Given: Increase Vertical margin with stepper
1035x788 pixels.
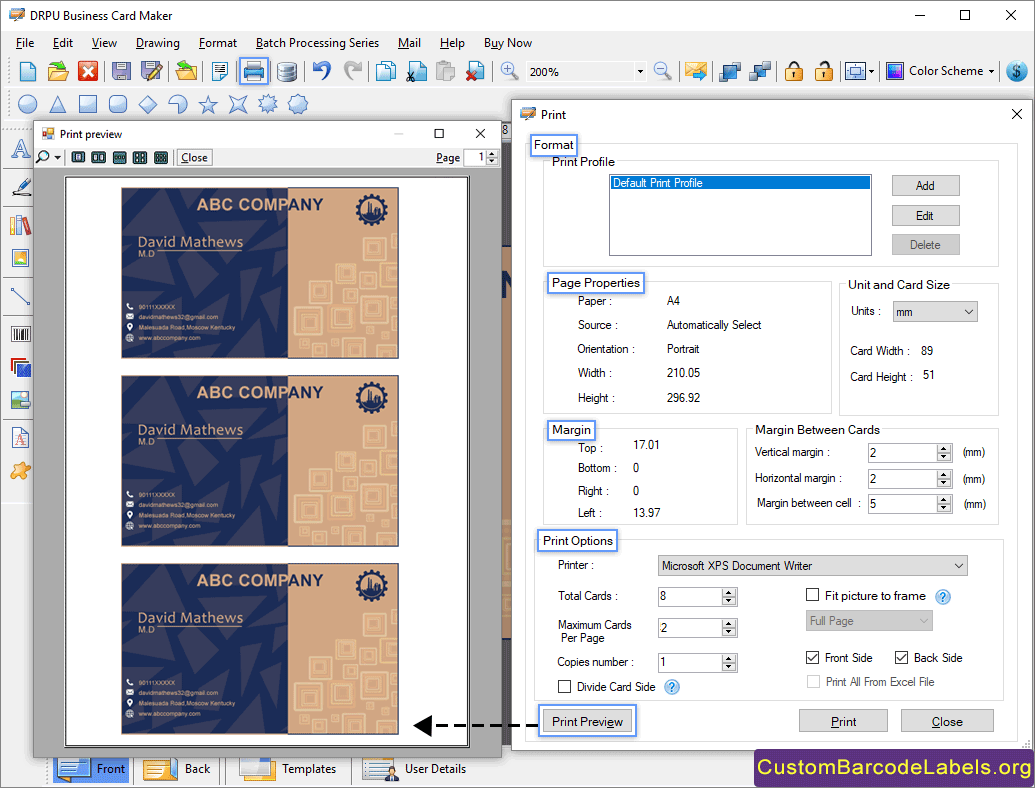Looking at the screenshot, I should [x=944, y=448].
